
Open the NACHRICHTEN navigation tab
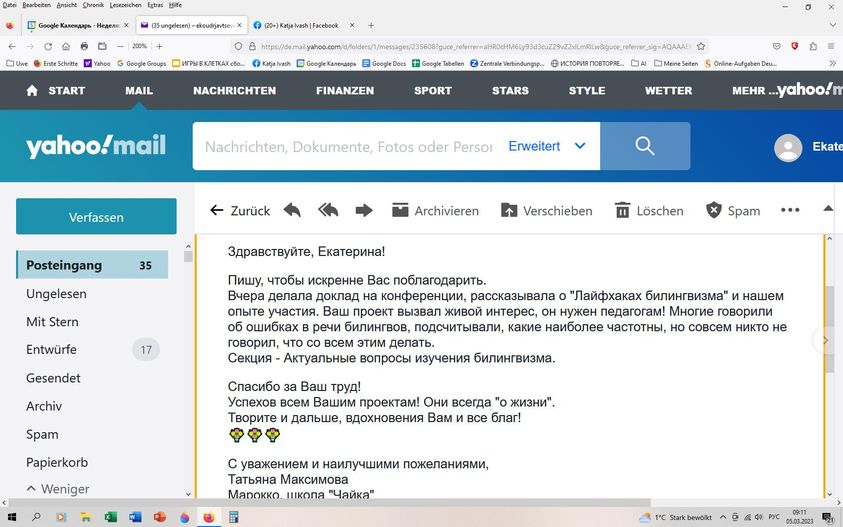[x=234, y=90]
